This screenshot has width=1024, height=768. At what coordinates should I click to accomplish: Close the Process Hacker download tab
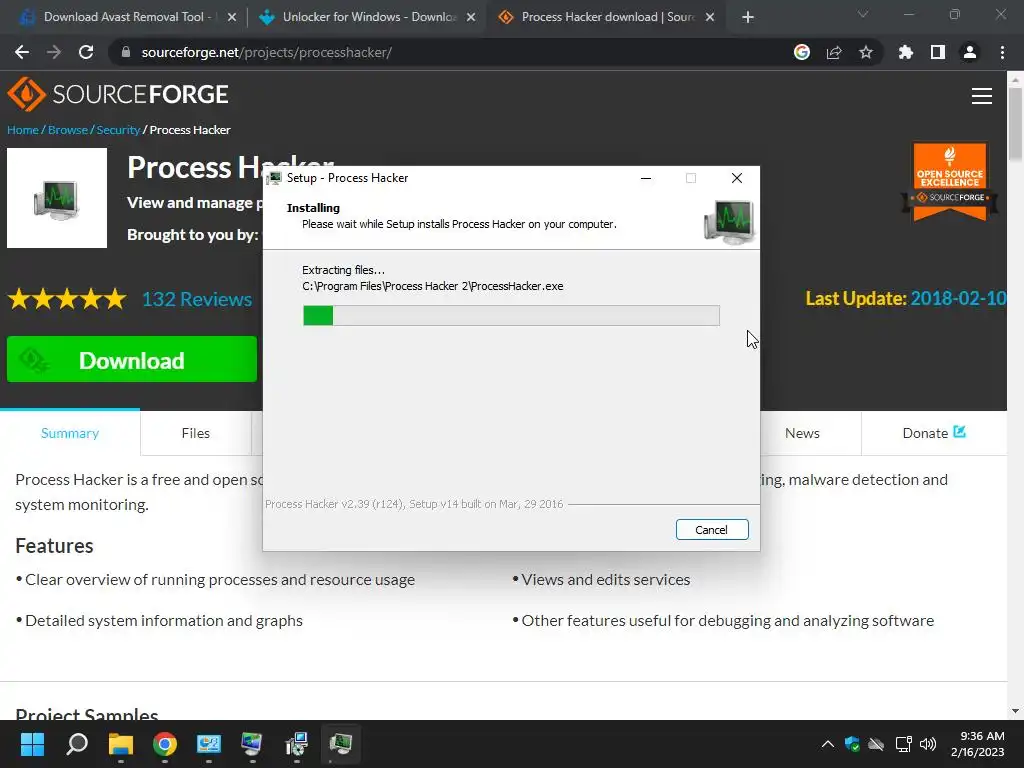pos(710,18)
